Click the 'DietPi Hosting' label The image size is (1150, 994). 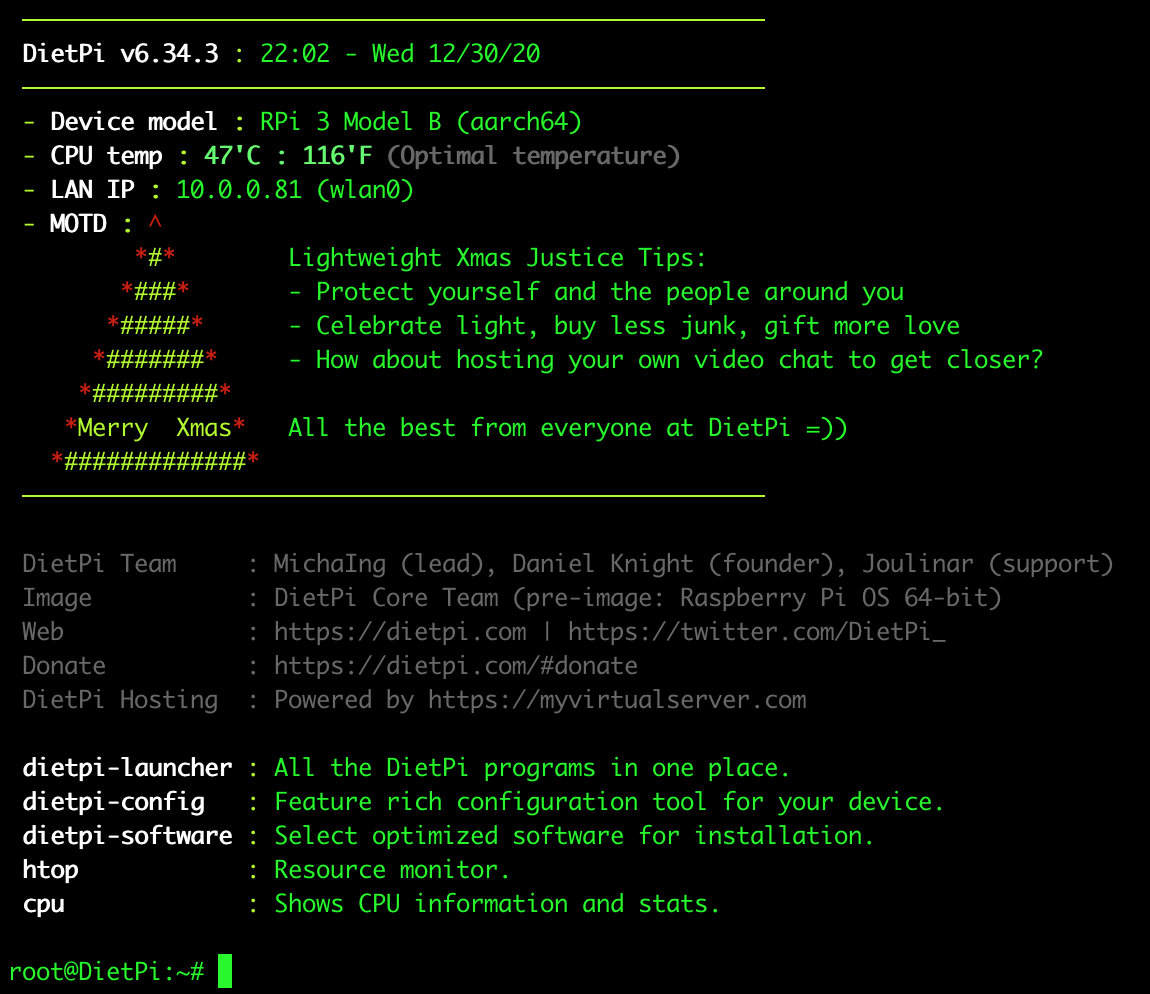[120, 700]
